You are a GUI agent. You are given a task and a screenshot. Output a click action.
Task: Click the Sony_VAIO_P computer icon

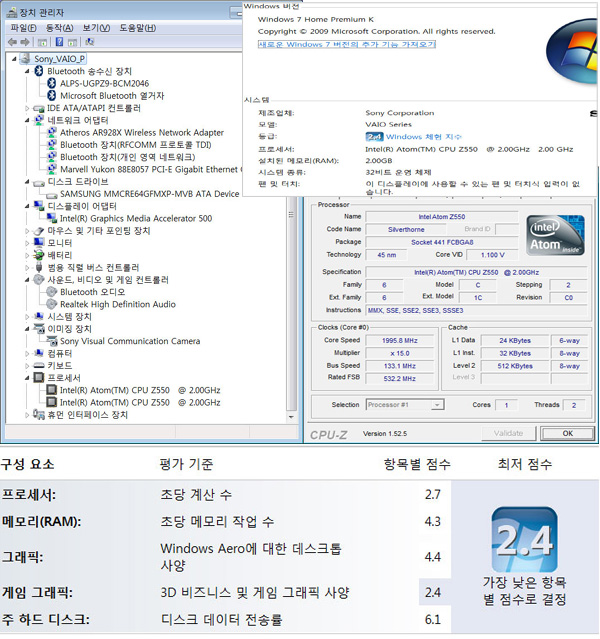(26, 59)
